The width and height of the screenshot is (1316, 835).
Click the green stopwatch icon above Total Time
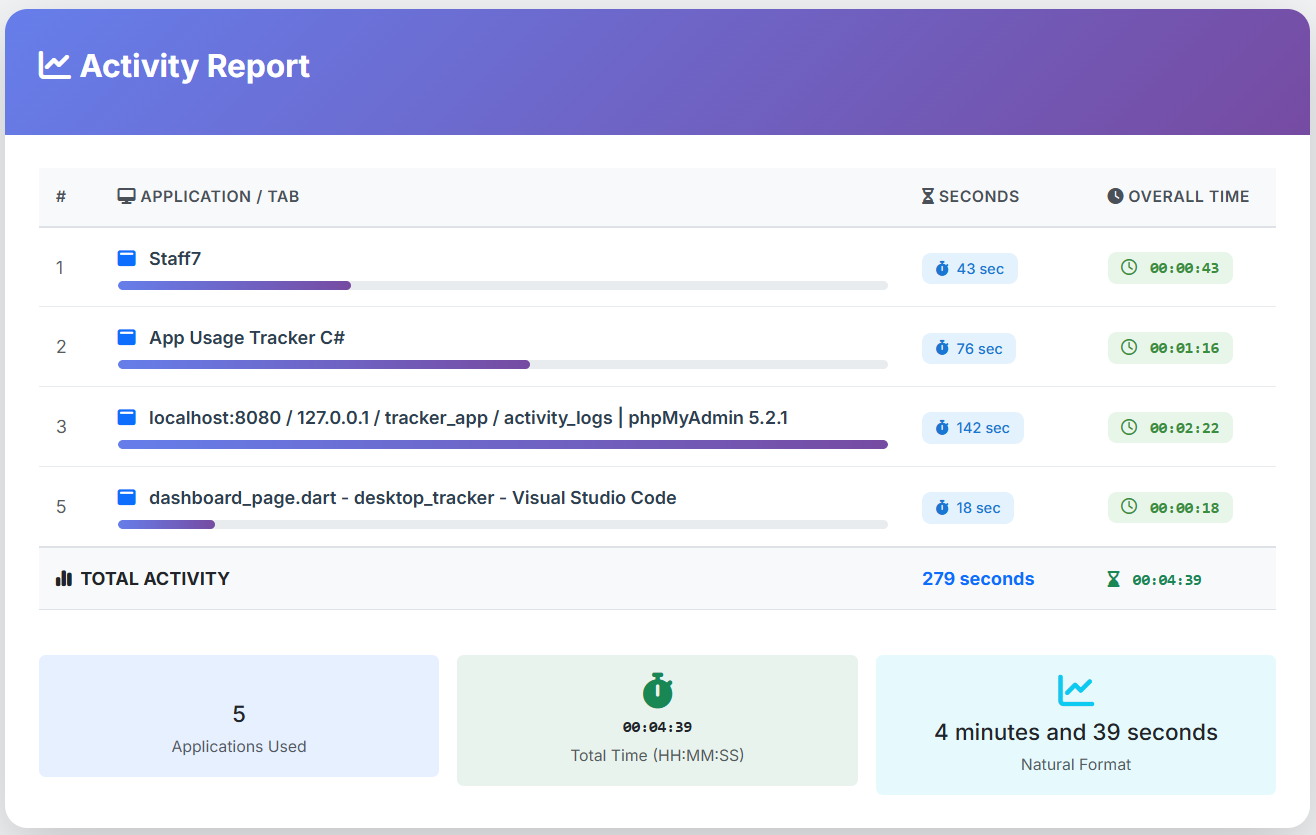[657, 691]
